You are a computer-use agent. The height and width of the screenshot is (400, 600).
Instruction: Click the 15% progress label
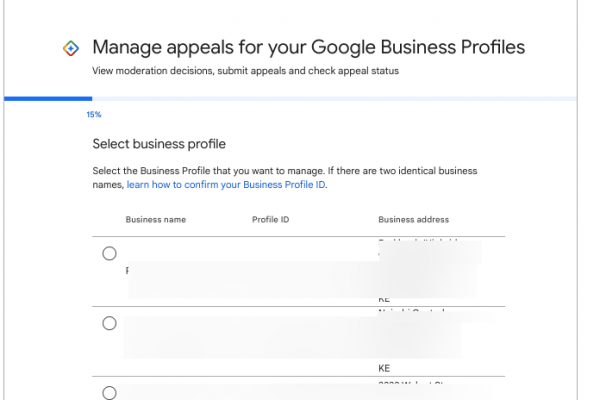(x=94, y=115)
